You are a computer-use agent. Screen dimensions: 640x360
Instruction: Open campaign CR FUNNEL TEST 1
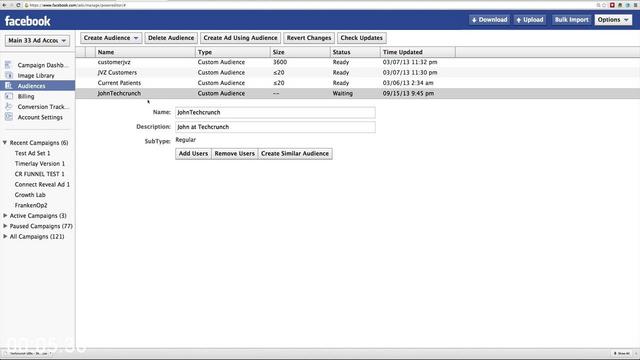[x=39, y=174]
